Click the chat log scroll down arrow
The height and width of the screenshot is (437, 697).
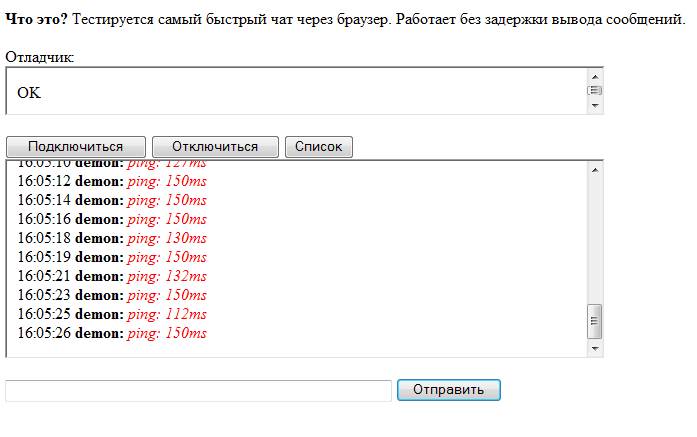tap(595, 348)
